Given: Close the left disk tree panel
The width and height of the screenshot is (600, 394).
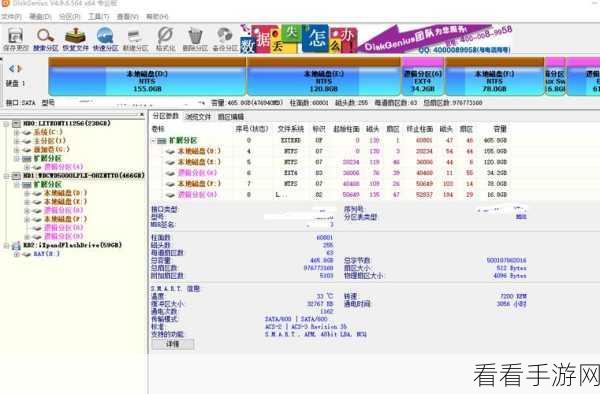Looking at the screenshot, I should click(x=142, y=115).
